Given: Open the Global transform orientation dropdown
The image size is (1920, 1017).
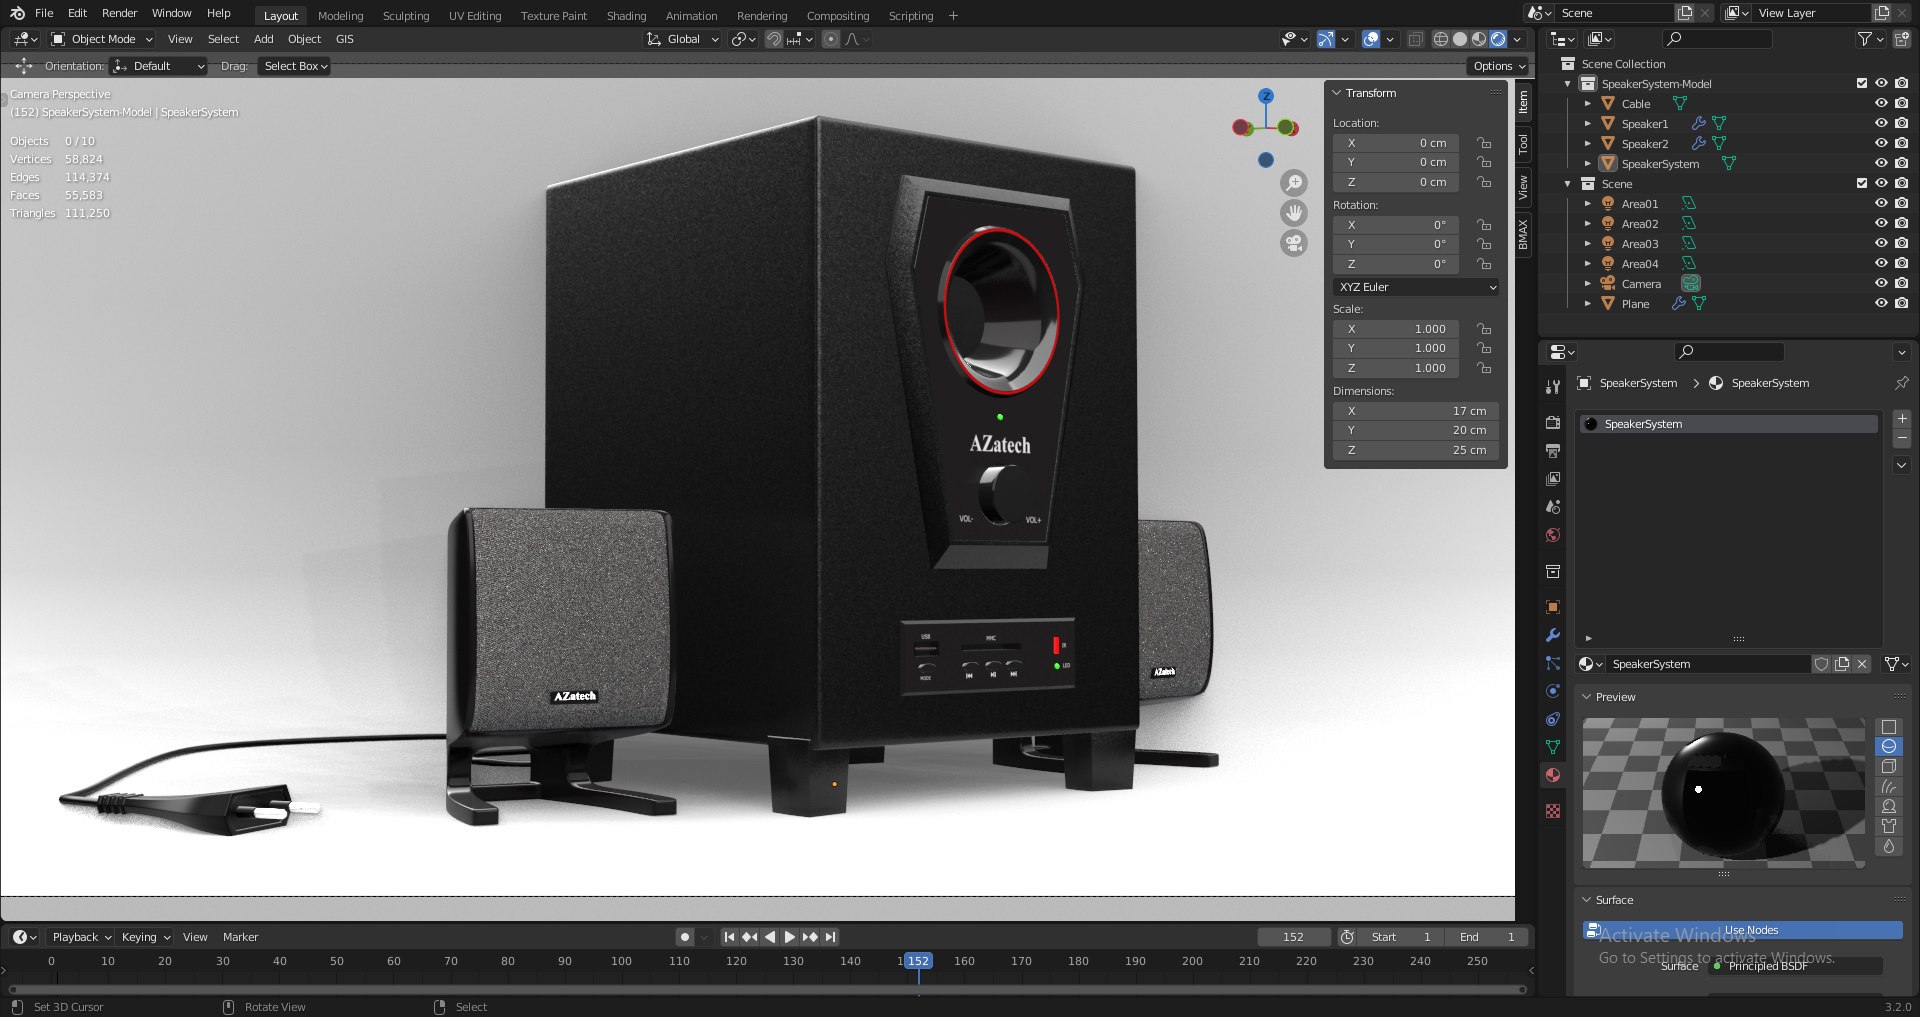Looking at the screenshot, I should pyautogui.click(x=683, y=39).
